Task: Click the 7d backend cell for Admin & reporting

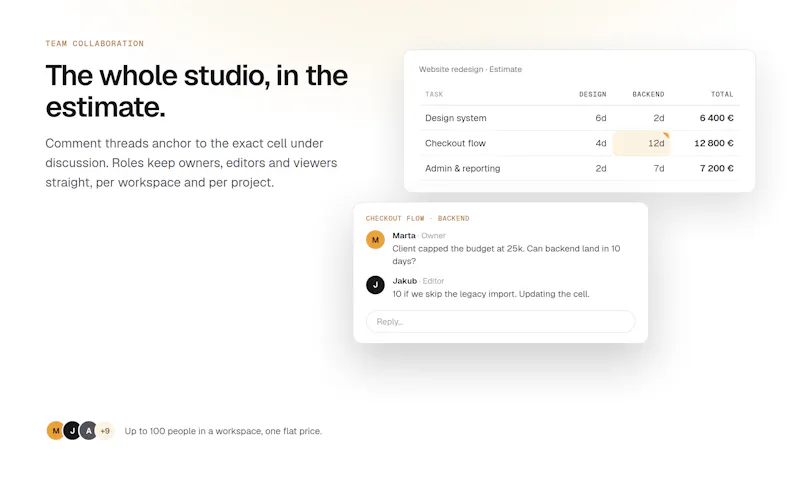Action: tap(659, 168)
